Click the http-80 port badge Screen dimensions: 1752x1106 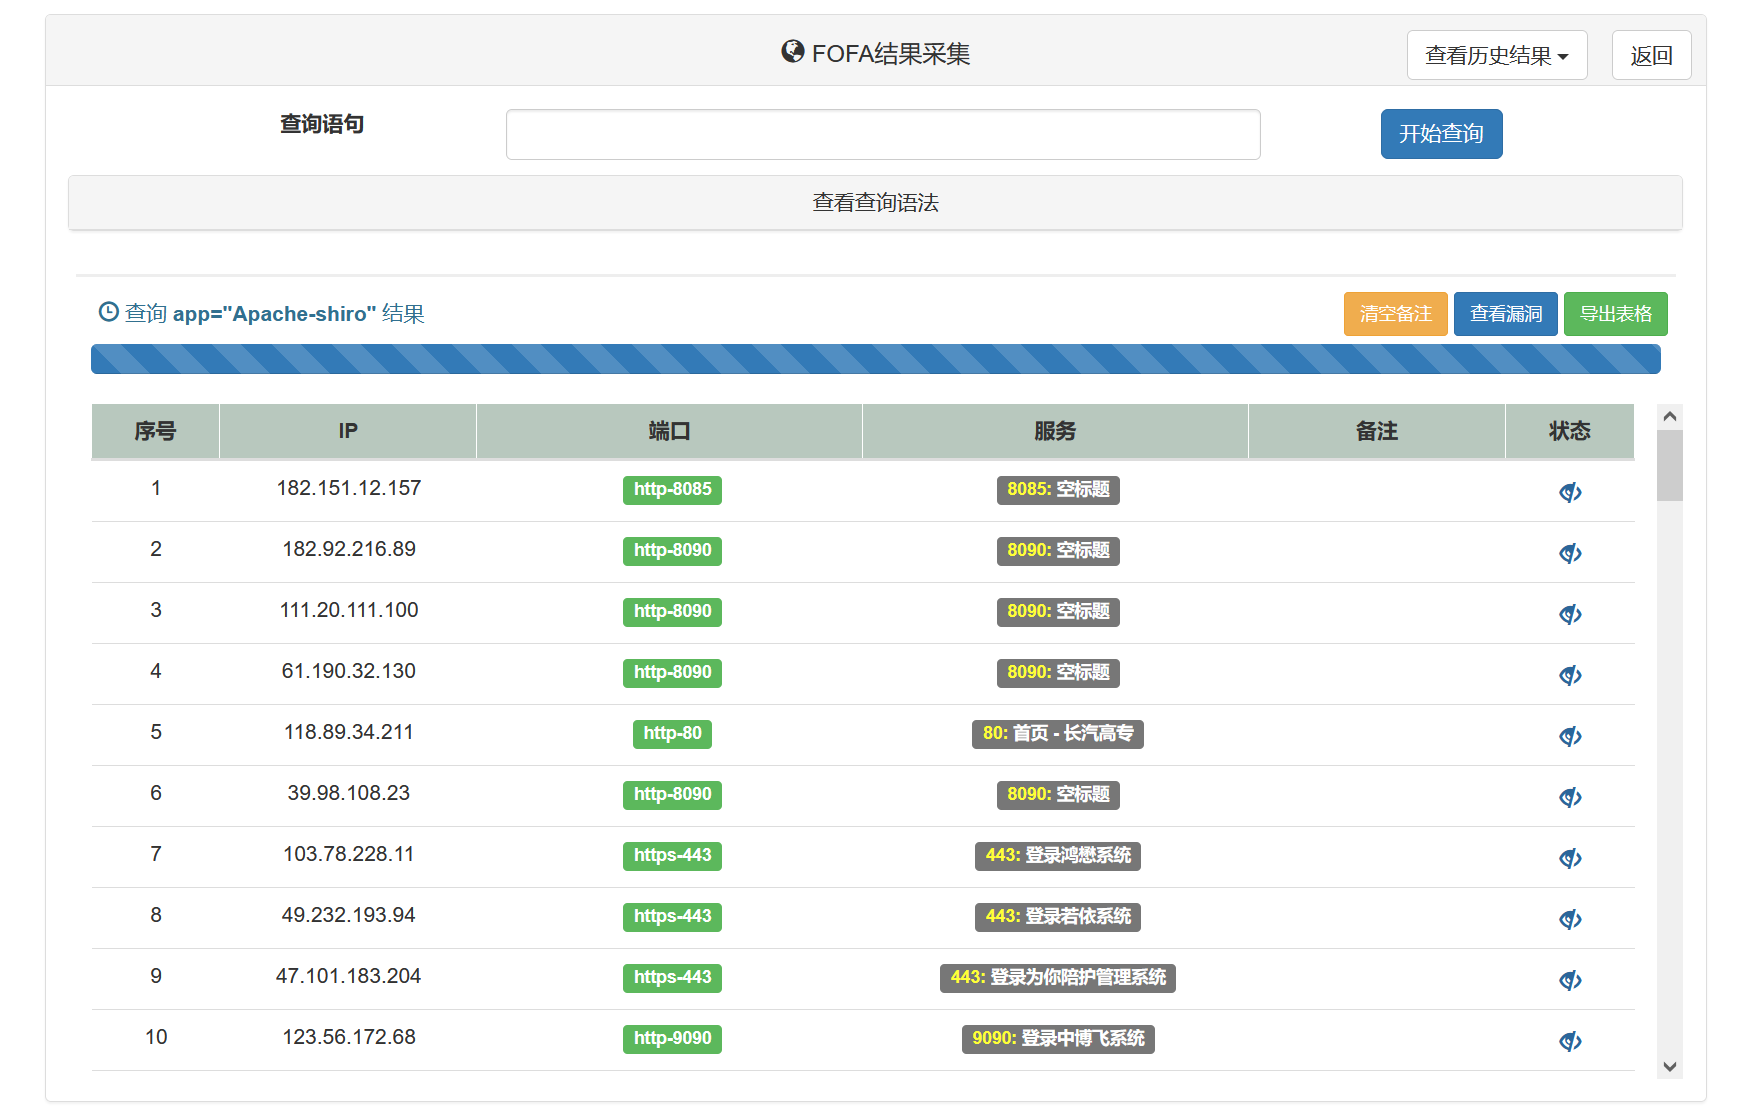[x=672, y=734]
